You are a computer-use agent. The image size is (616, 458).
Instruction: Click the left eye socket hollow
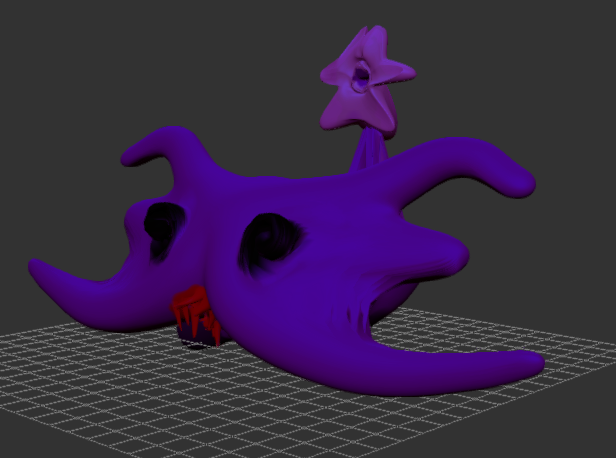[164, 226]
